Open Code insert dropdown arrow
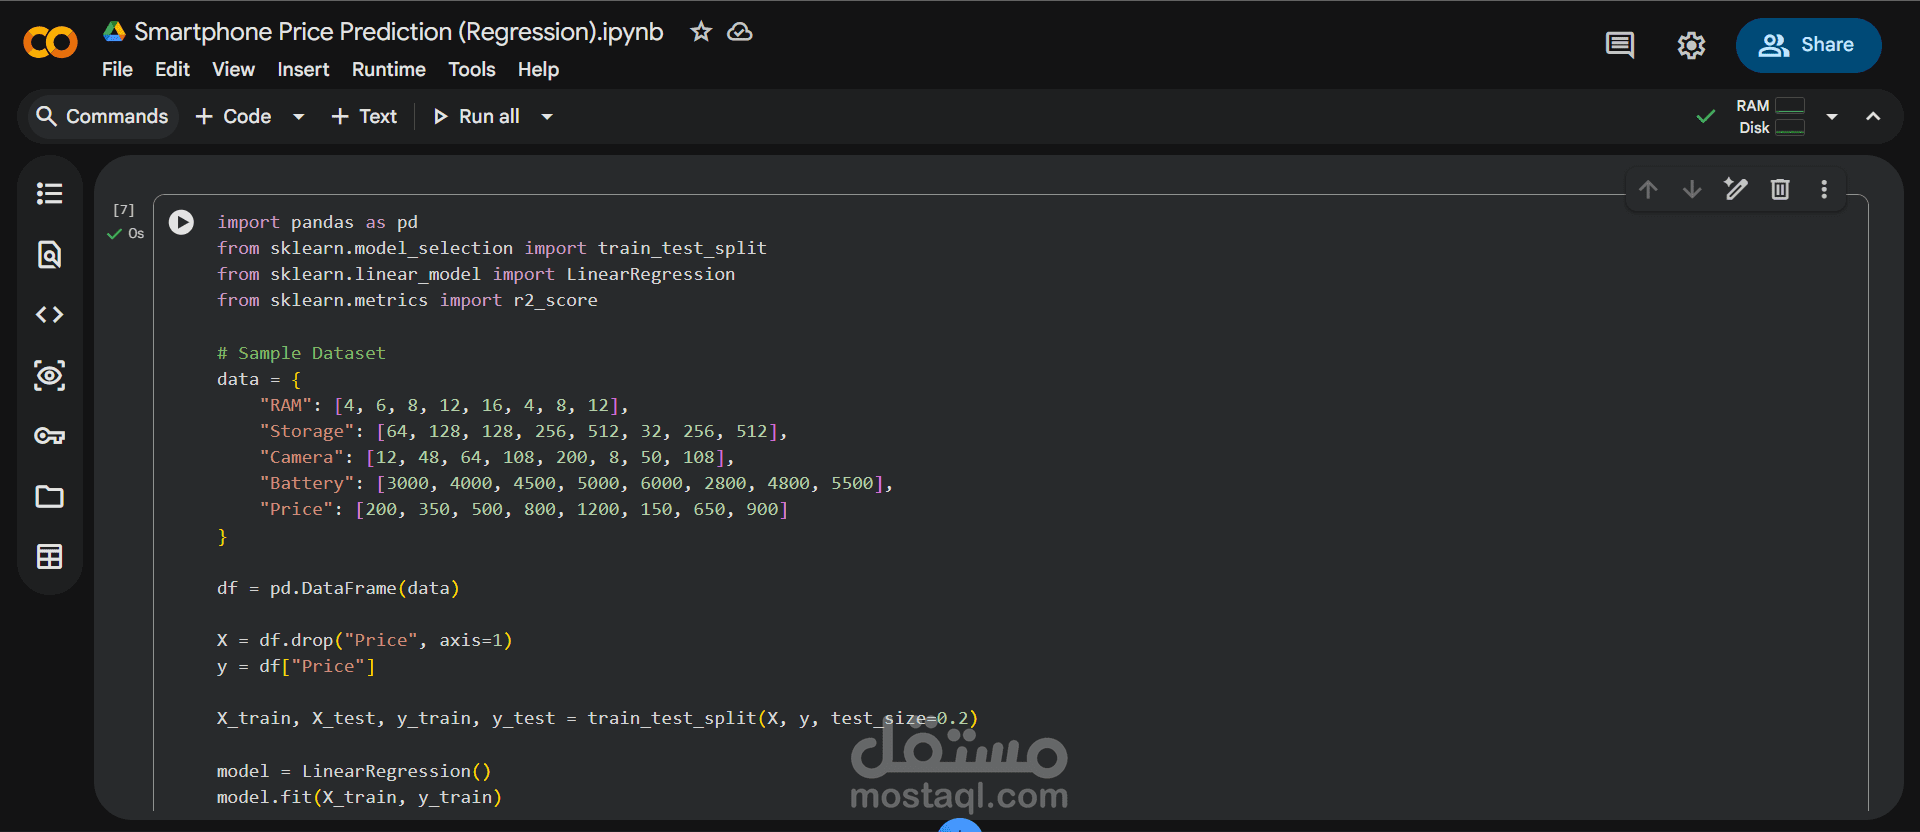 coord(298,117)
